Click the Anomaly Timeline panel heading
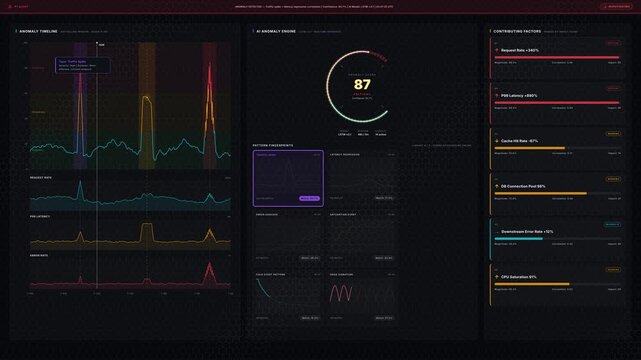Viewport: 641px width, 360px height. point(38,31)
